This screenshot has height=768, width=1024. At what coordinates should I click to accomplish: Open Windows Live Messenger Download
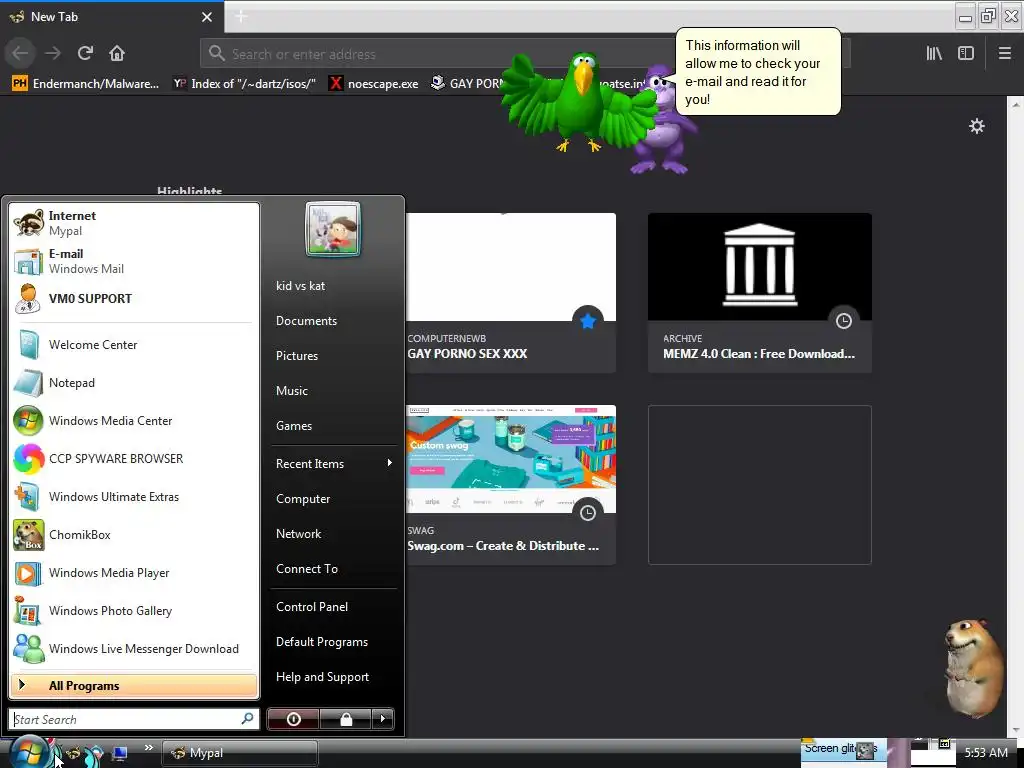click(x=134, y=648)
